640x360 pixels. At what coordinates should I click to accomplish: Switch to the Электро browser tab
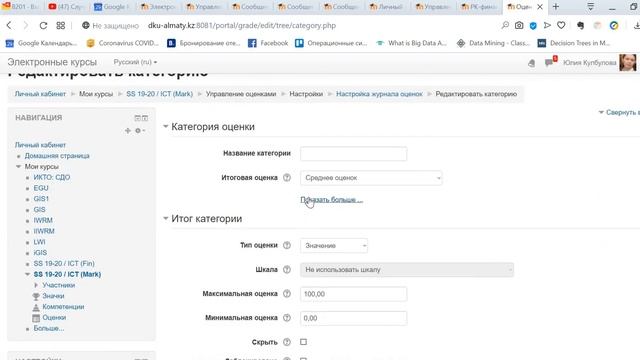[158, 7]
